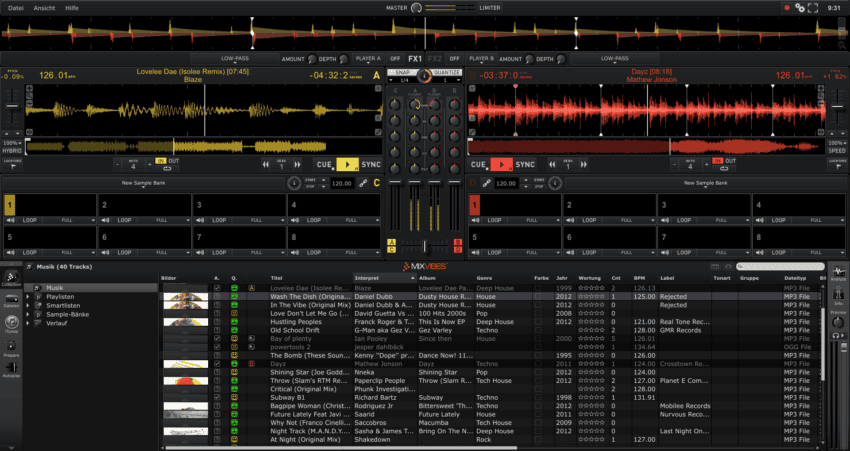Click the crossfader handle
Screen dimensions: 850x451
tap(424, 246)
